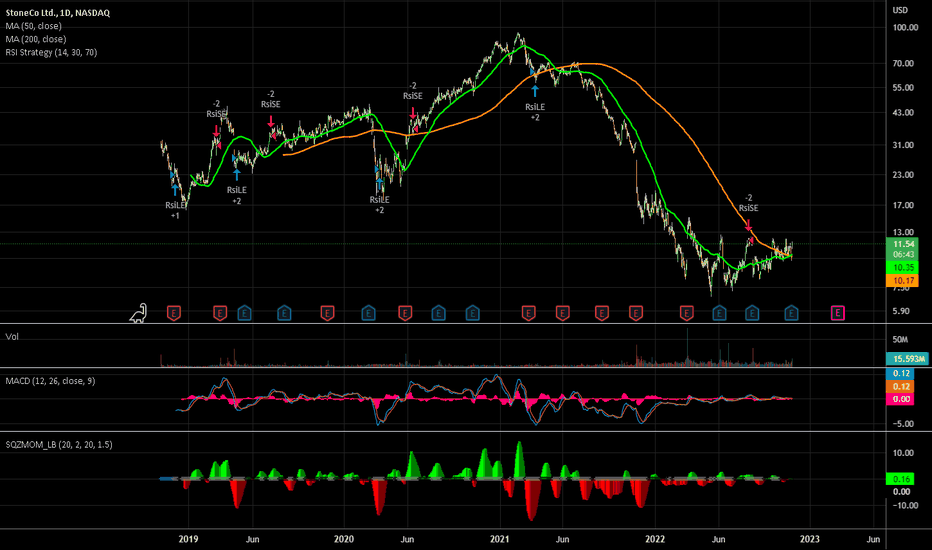Click the dinosaur icon on the chart
Viewport: 932px width, 550px height.
click(138, 313)
